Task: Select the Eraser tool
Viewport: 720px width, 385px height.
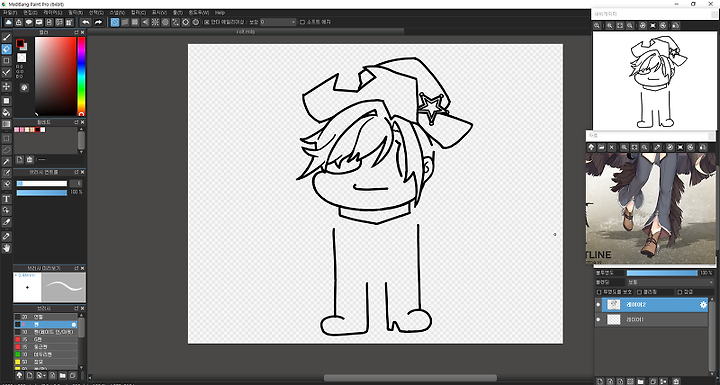Action: point(6,49)
